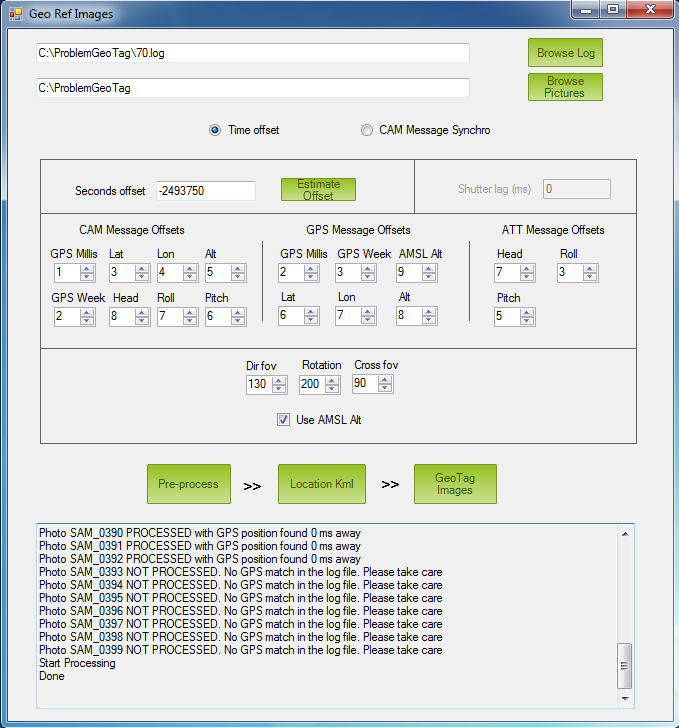Click the Browse Log button
679x728 pixels.
pos(565,53)
